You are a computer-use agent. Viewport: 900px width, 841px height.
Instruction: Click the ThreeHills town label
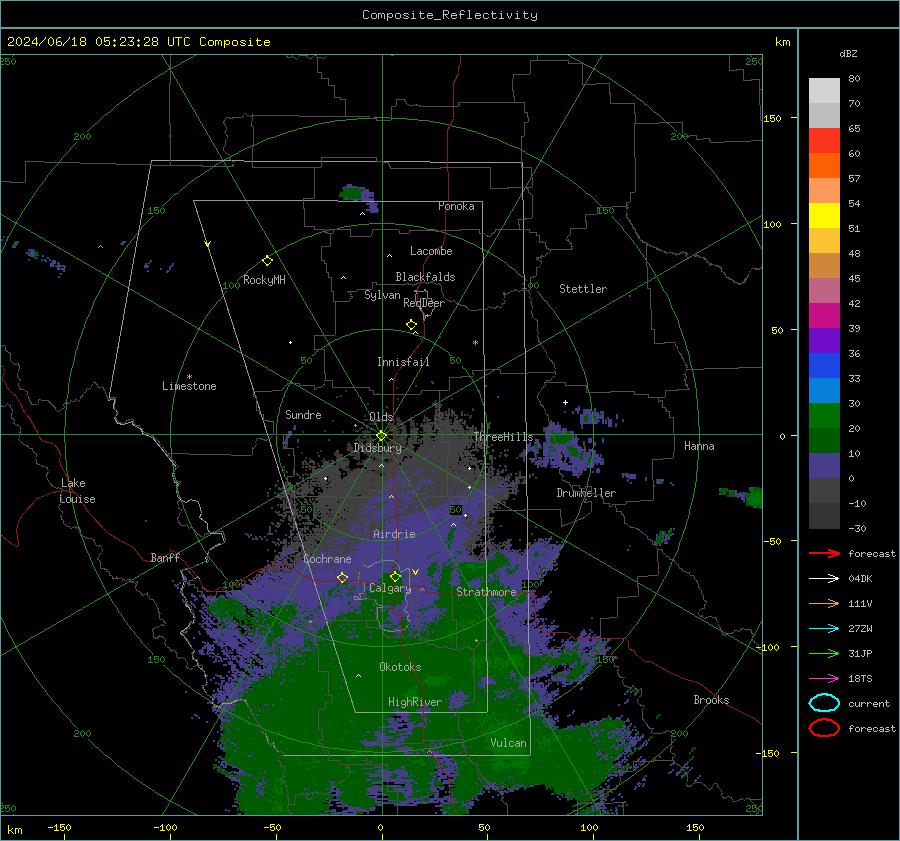(503, 437)
